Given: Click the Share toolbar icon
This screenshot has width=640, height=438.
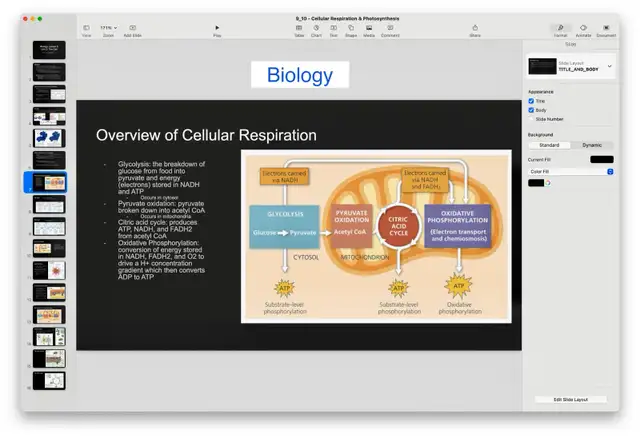Looking at the screenshot, I should 475,28.
